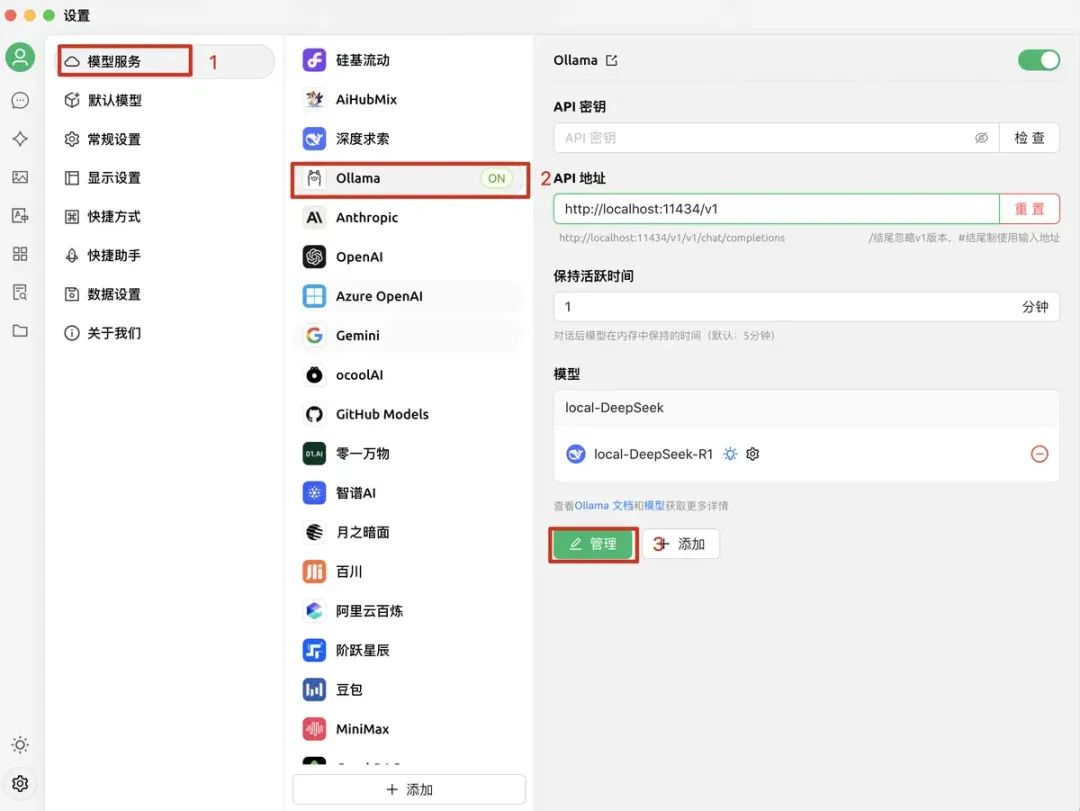1080x811 pixels.
Task: Open Ollama external link icon
Action: coord(612,61)
